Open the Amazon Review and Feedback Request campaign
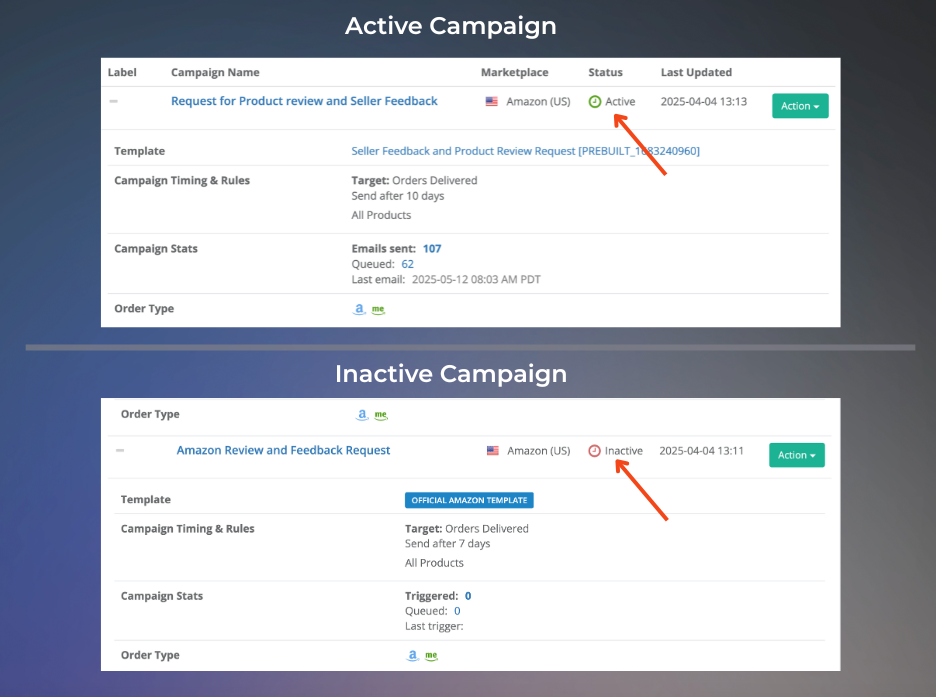Screen dimensions: 936x697 [284, 450]
